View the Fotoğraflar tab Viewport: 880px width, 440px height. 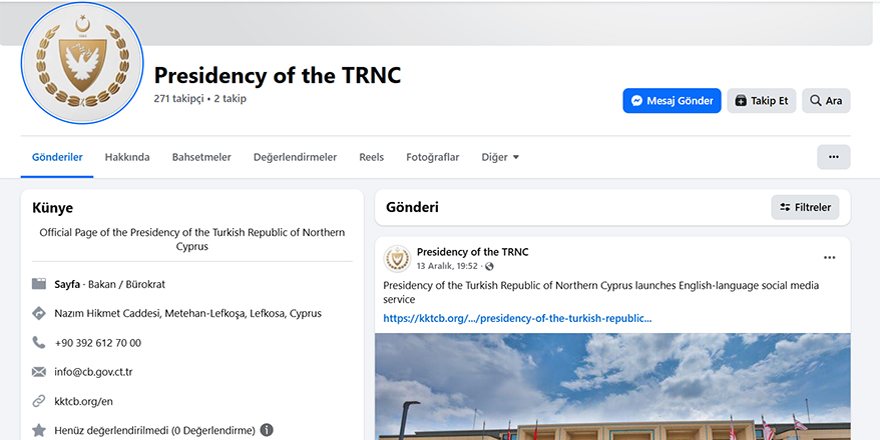point(432,157)
